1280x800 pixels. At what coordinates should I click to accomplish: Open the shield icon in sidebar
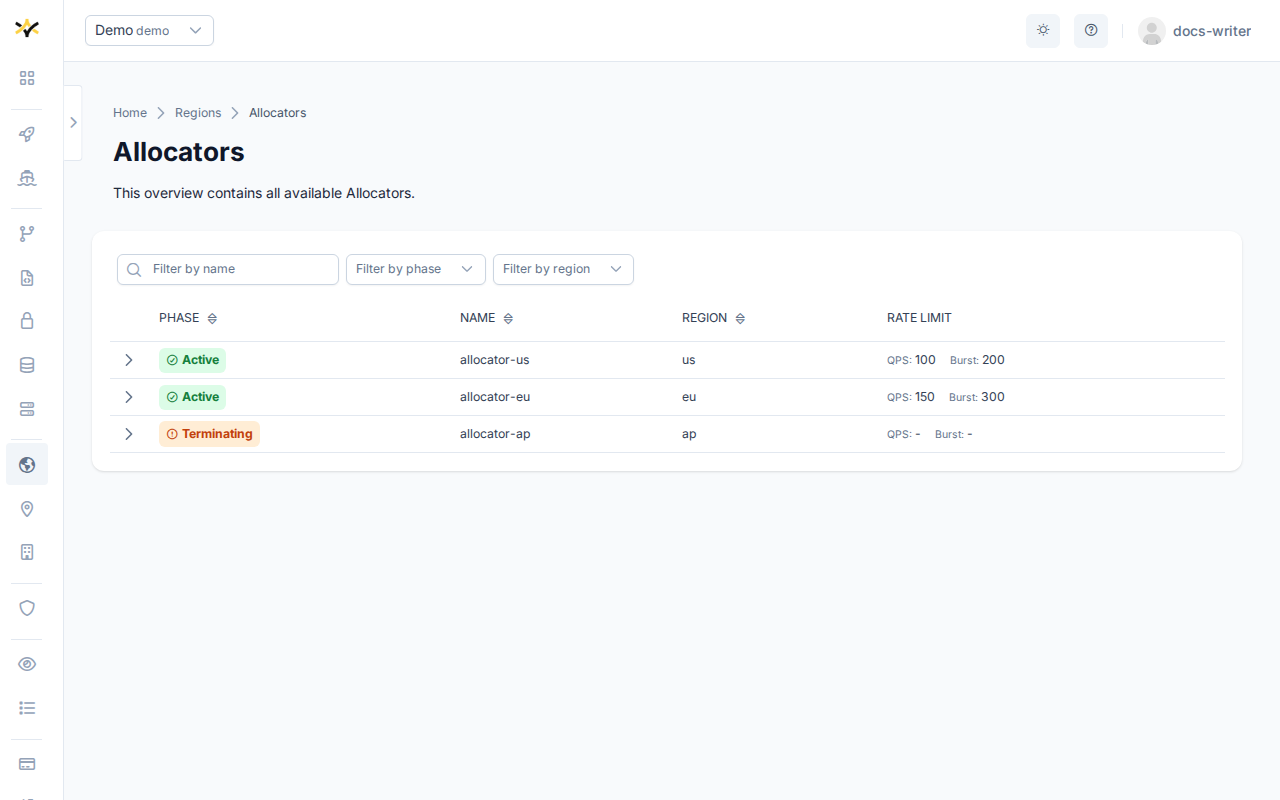click(27, 608)
